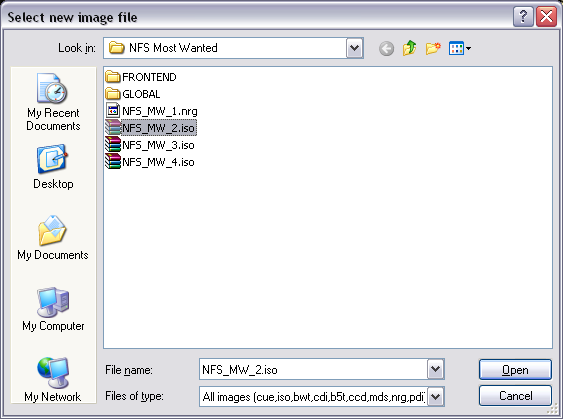Click the Up One Level folder icon

(x=409, y=48)
